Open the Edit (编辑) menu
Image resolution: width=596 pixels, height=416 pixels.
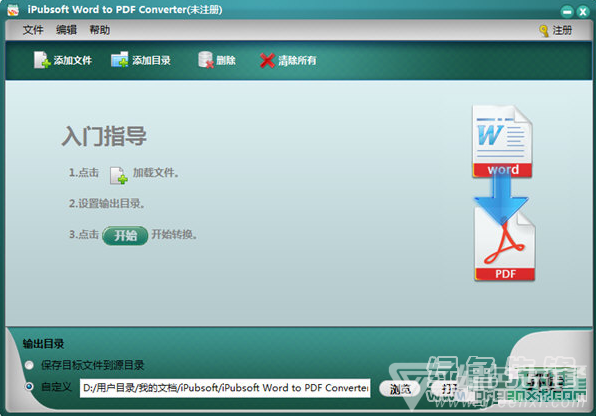point(66,30)
